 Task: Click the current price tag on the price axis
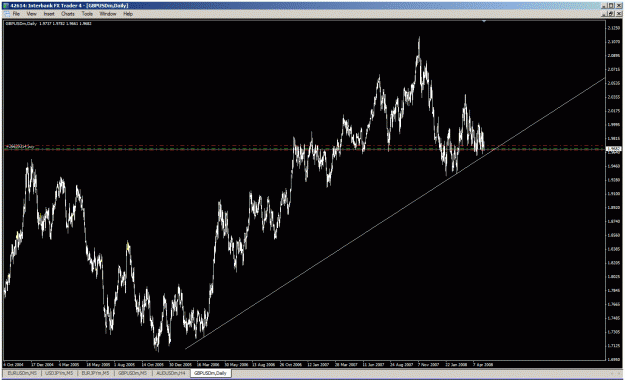pos(614,149)
